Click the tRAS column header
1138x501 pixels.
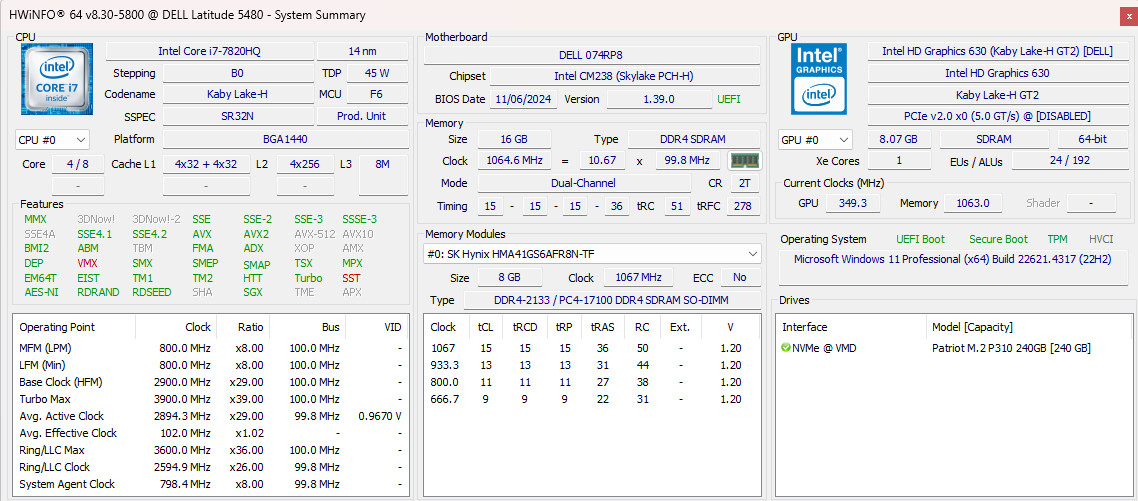click(602, 327)
